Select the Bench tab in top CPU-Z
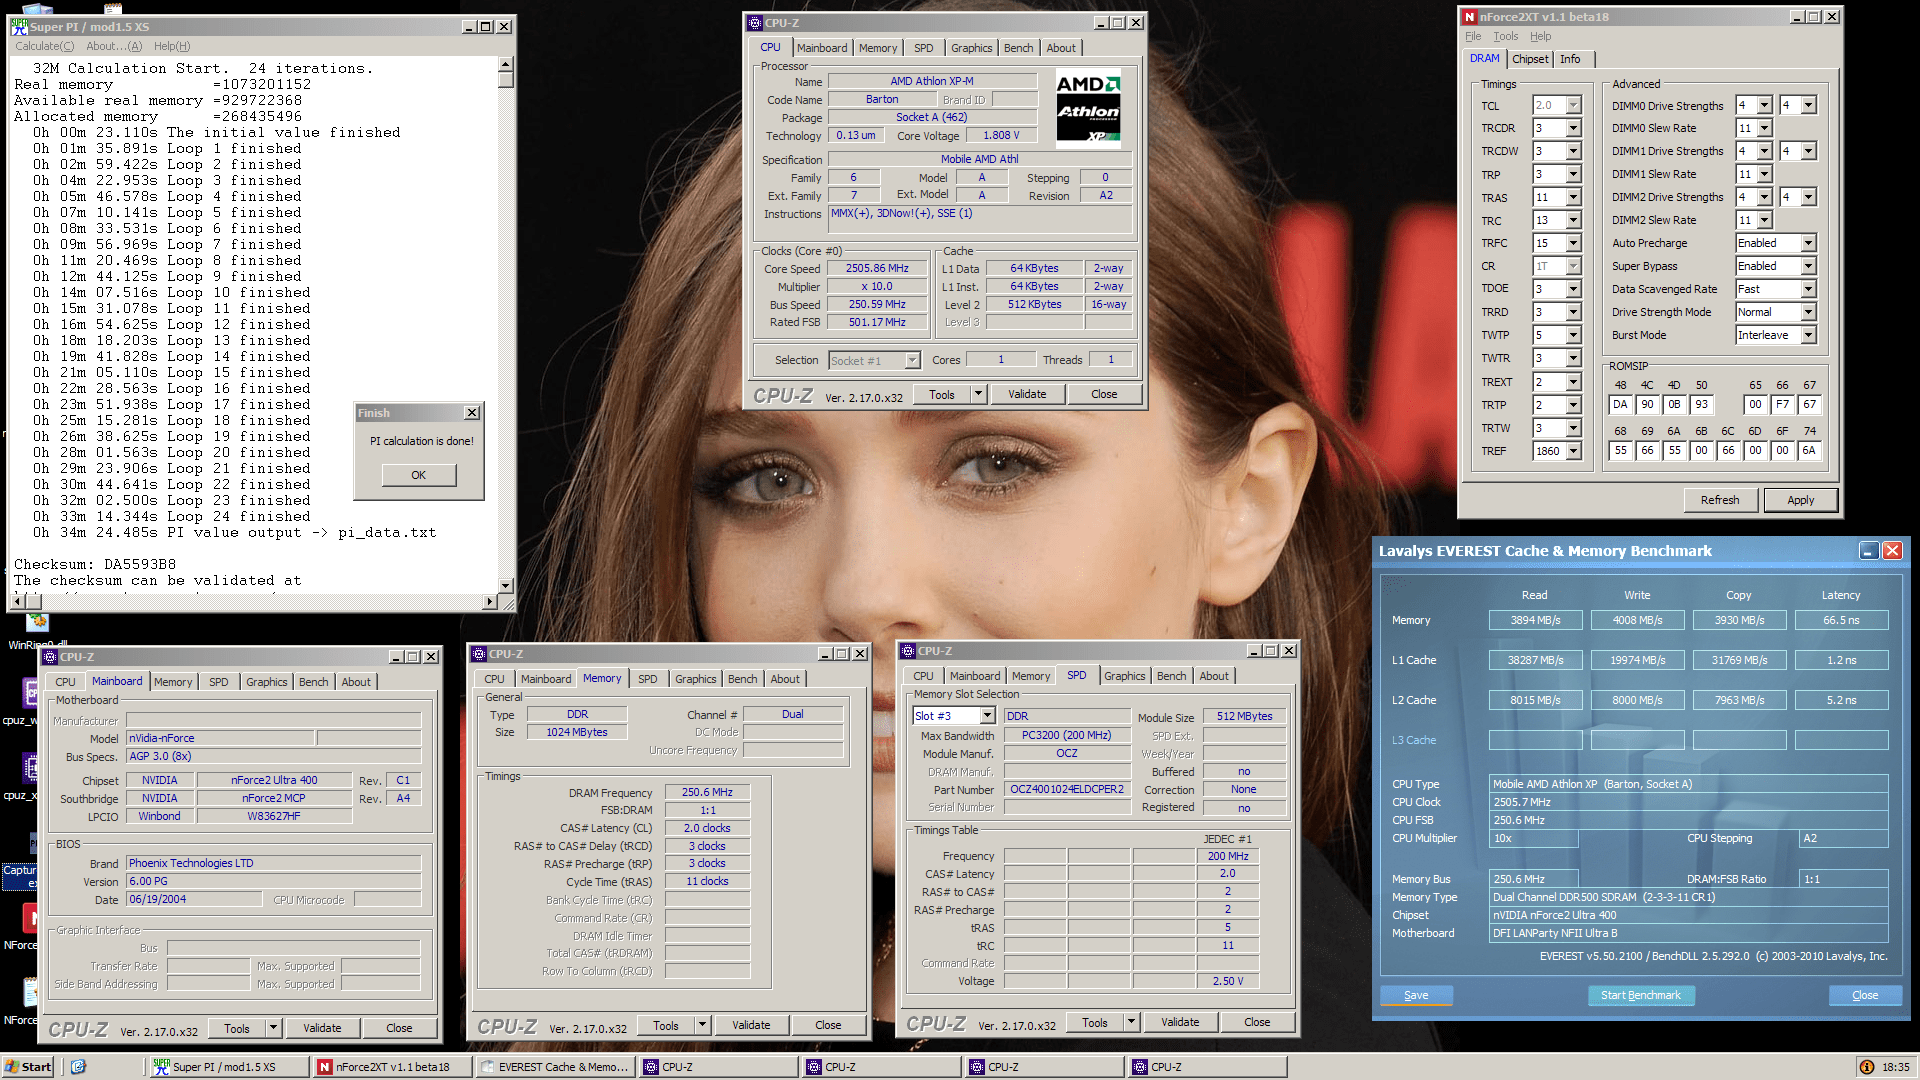This screenshot has height=1080, width=1920. 1018,48
